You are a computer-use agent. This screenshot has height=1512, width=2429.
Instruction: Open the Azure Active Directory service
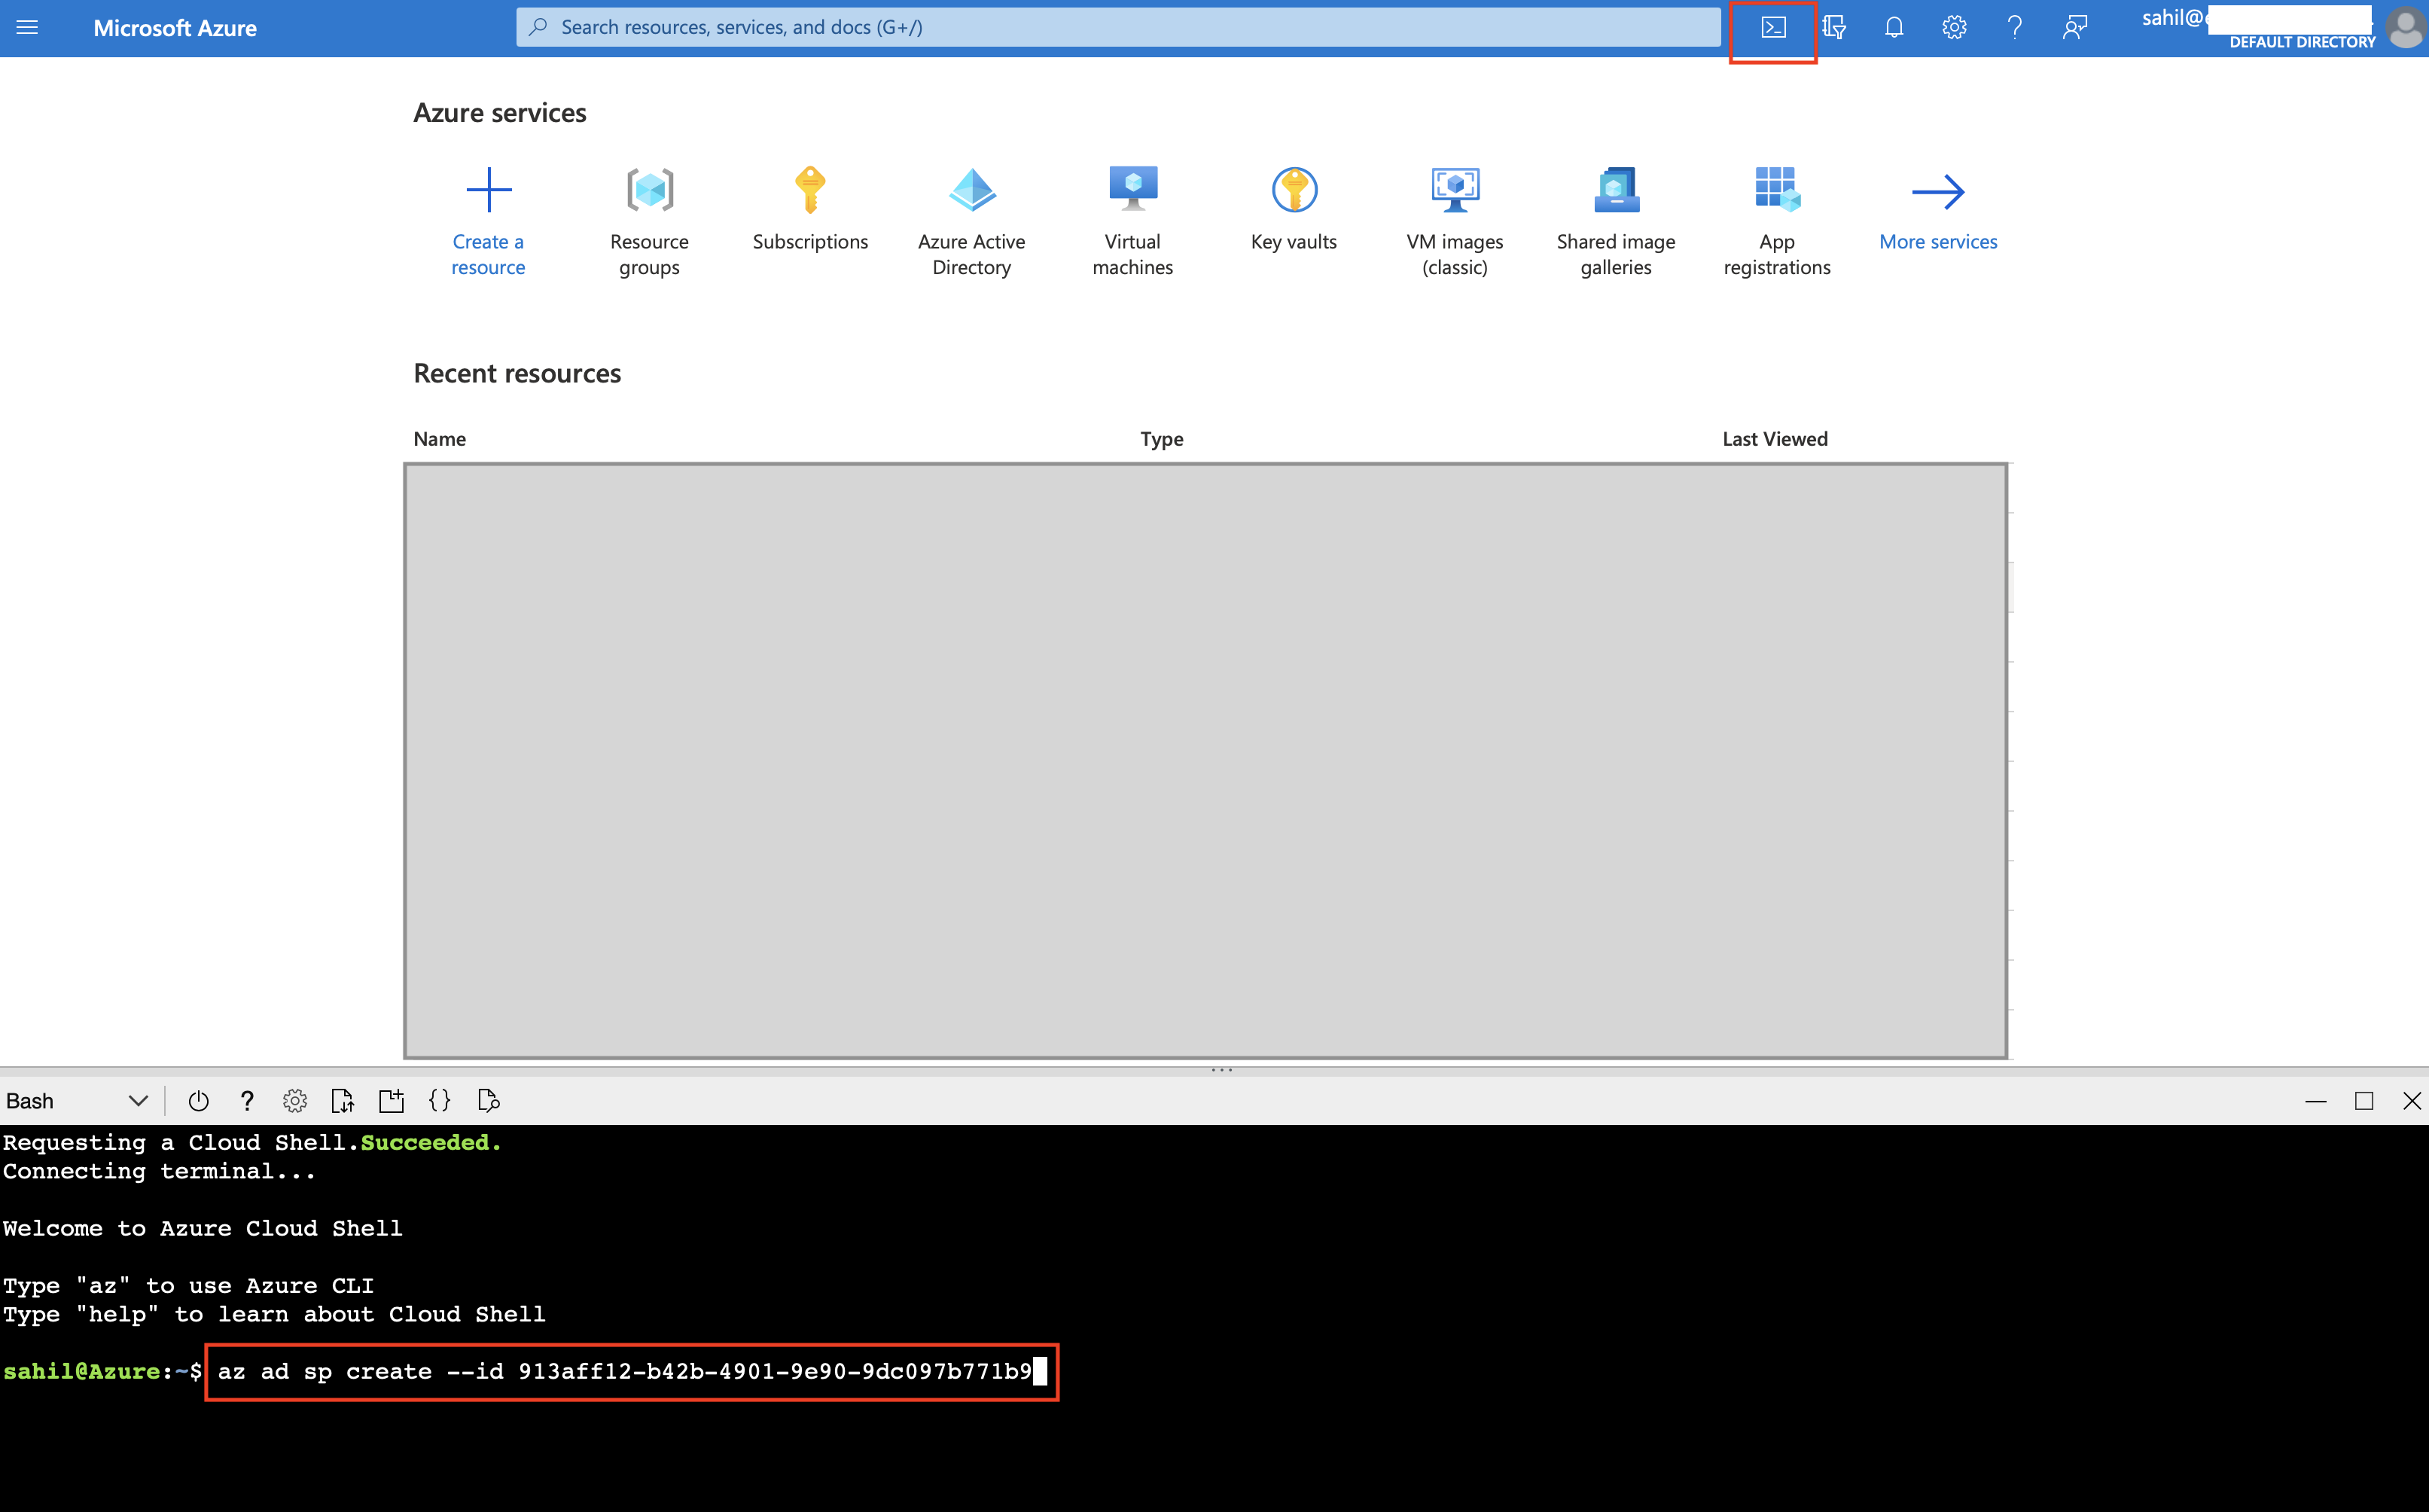click(x=971, y=215)
